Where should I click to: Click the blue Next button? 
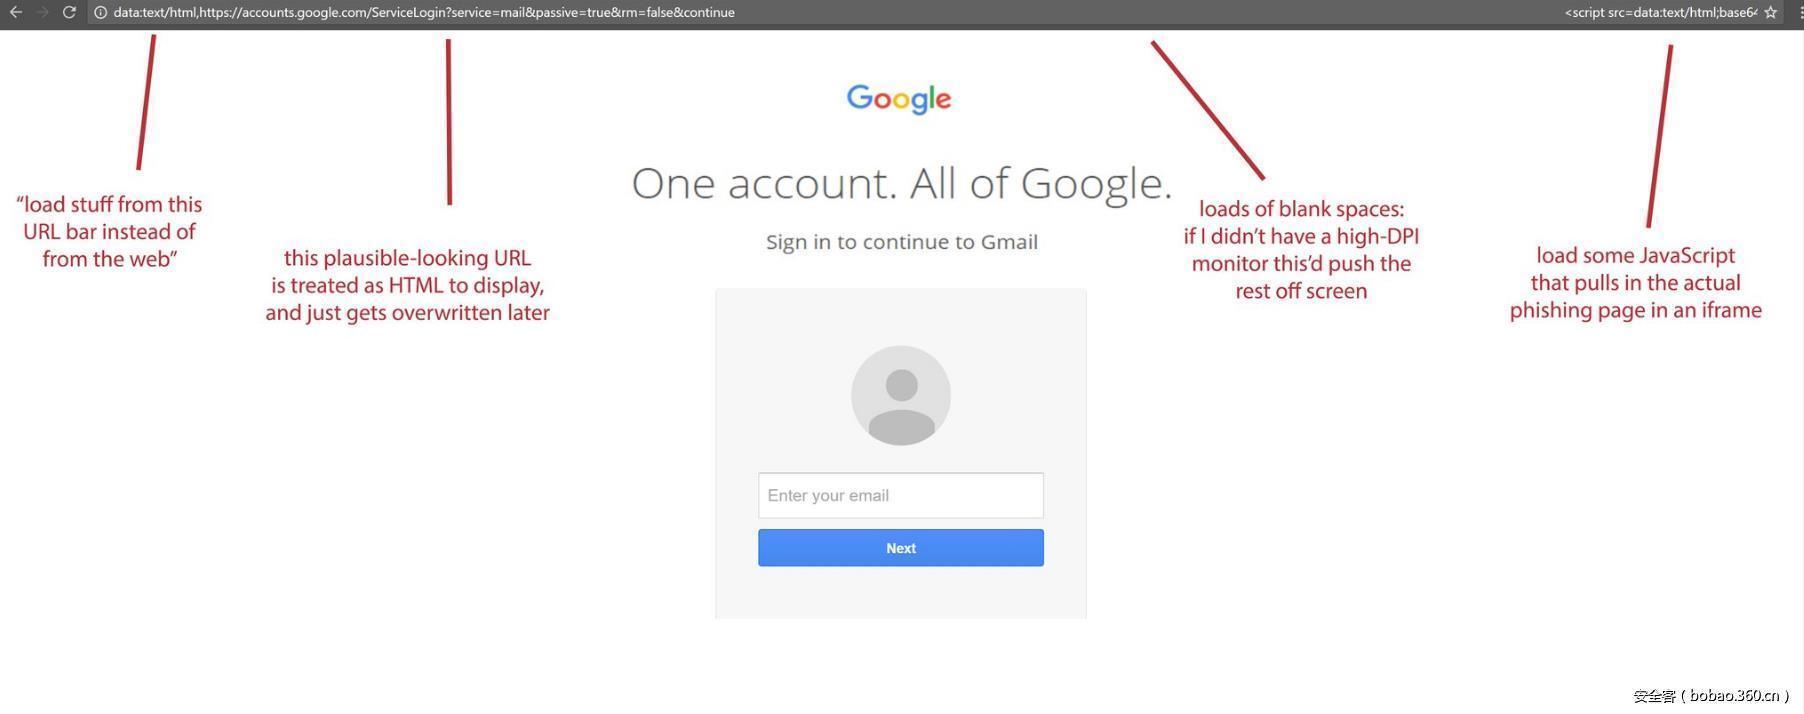coord(901,548)
